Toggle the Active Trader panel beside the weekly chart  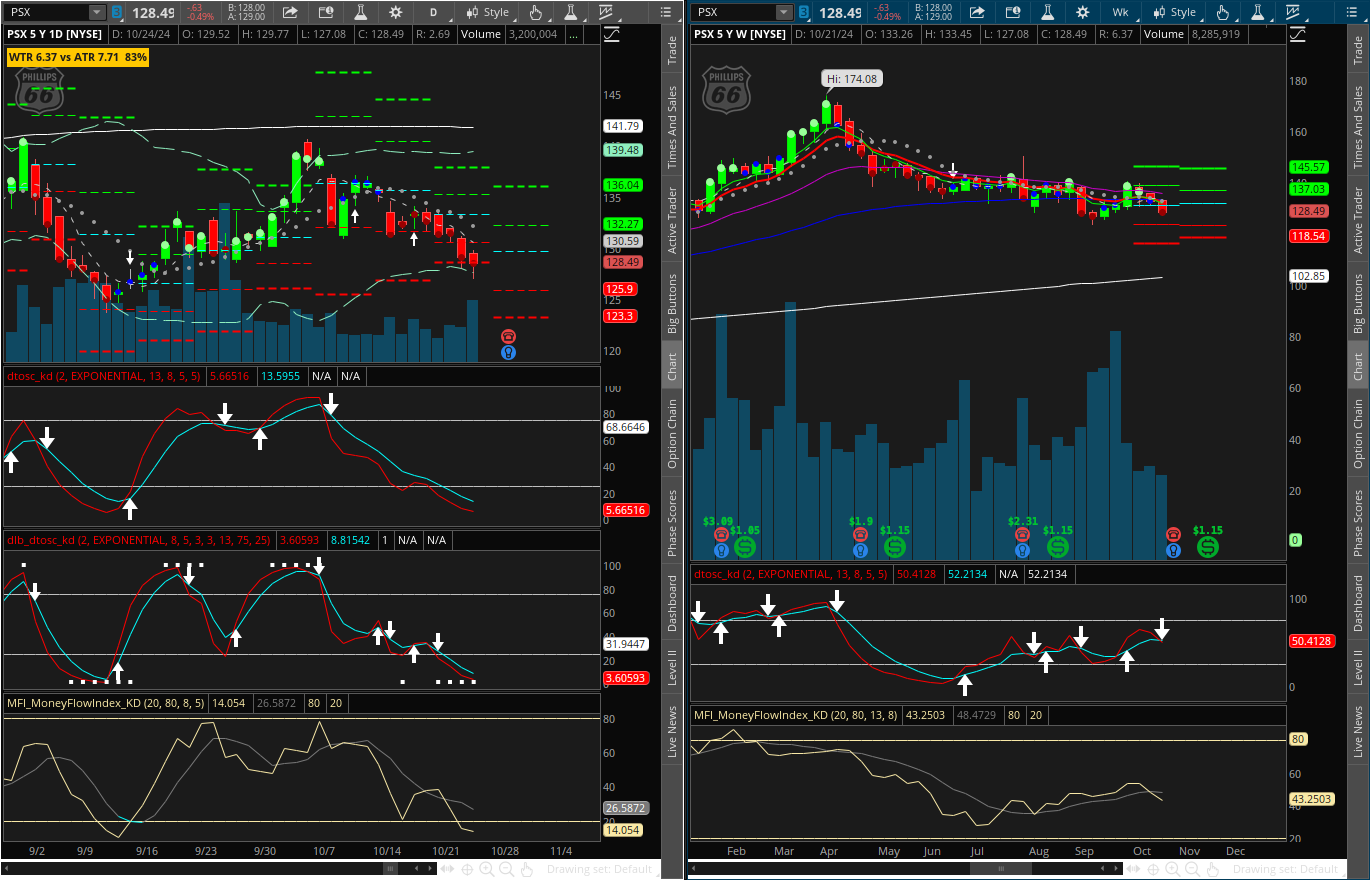(x=1358, y=220)
